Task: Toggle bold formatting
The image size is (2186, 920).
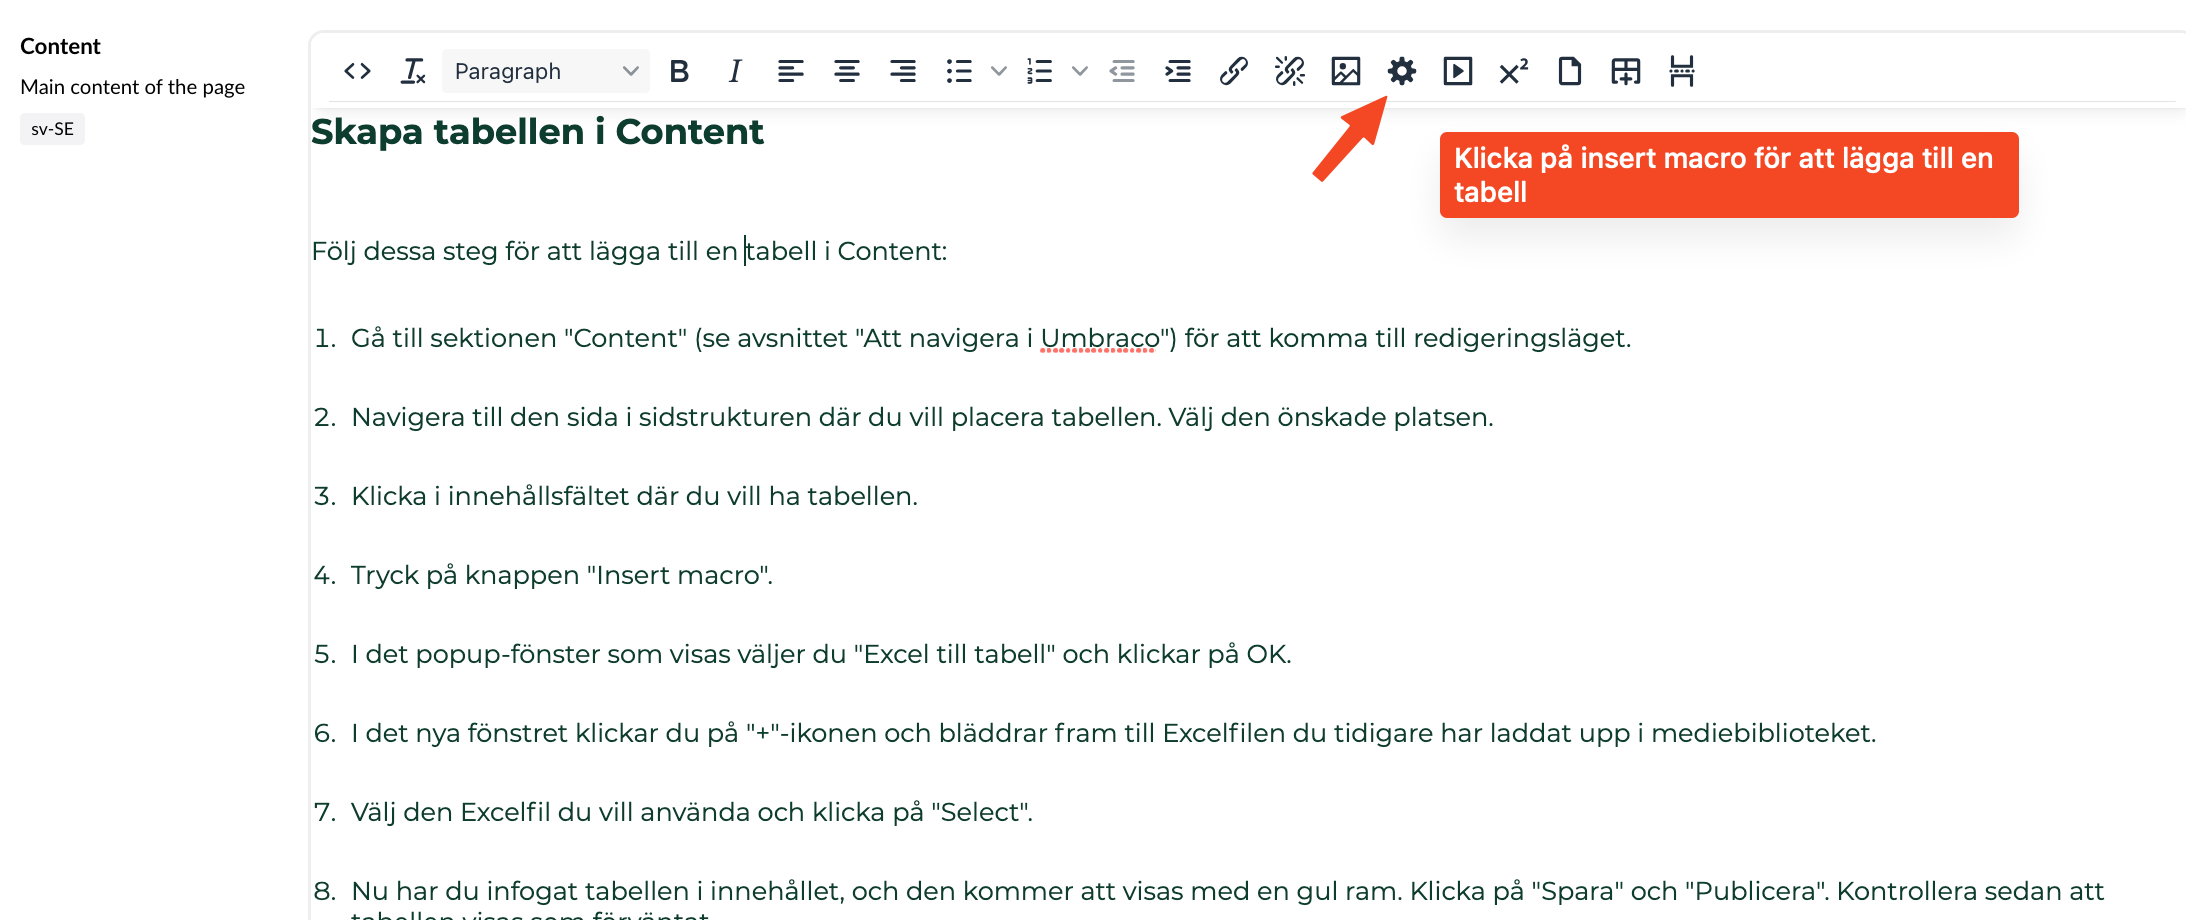Action: [679, 71]
